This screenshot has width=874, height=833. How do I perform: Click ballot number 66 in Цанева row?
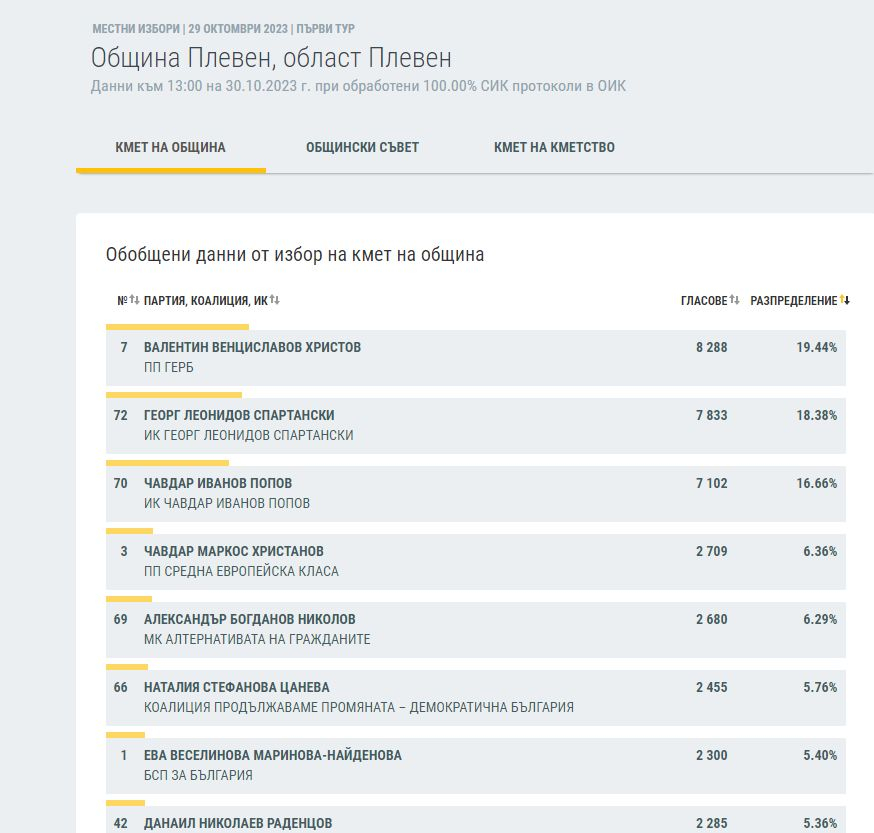point(121,687)
